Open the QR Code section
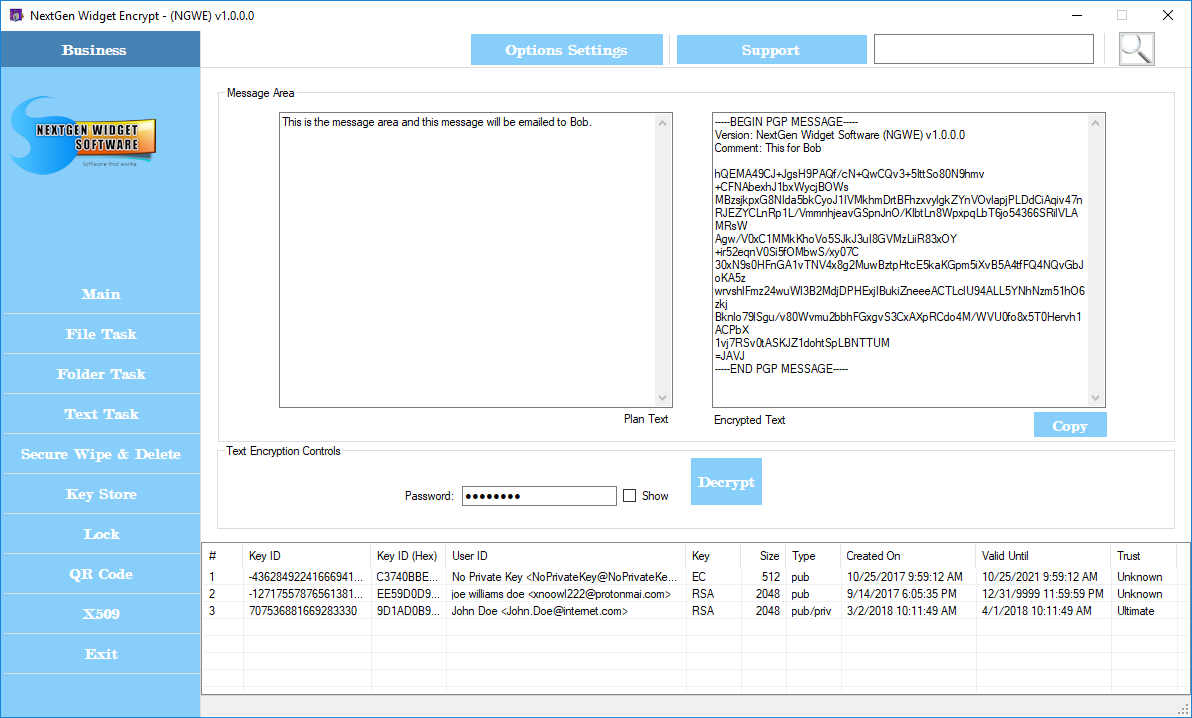 point(101,574)
